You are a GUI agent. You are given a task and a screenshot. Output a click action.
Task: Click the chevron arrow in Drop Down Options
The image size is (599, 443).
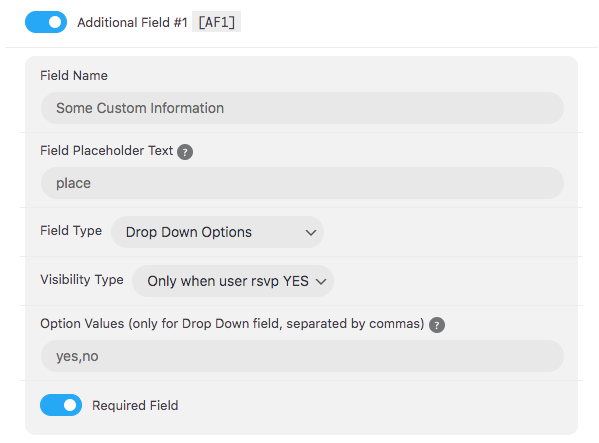311,233
